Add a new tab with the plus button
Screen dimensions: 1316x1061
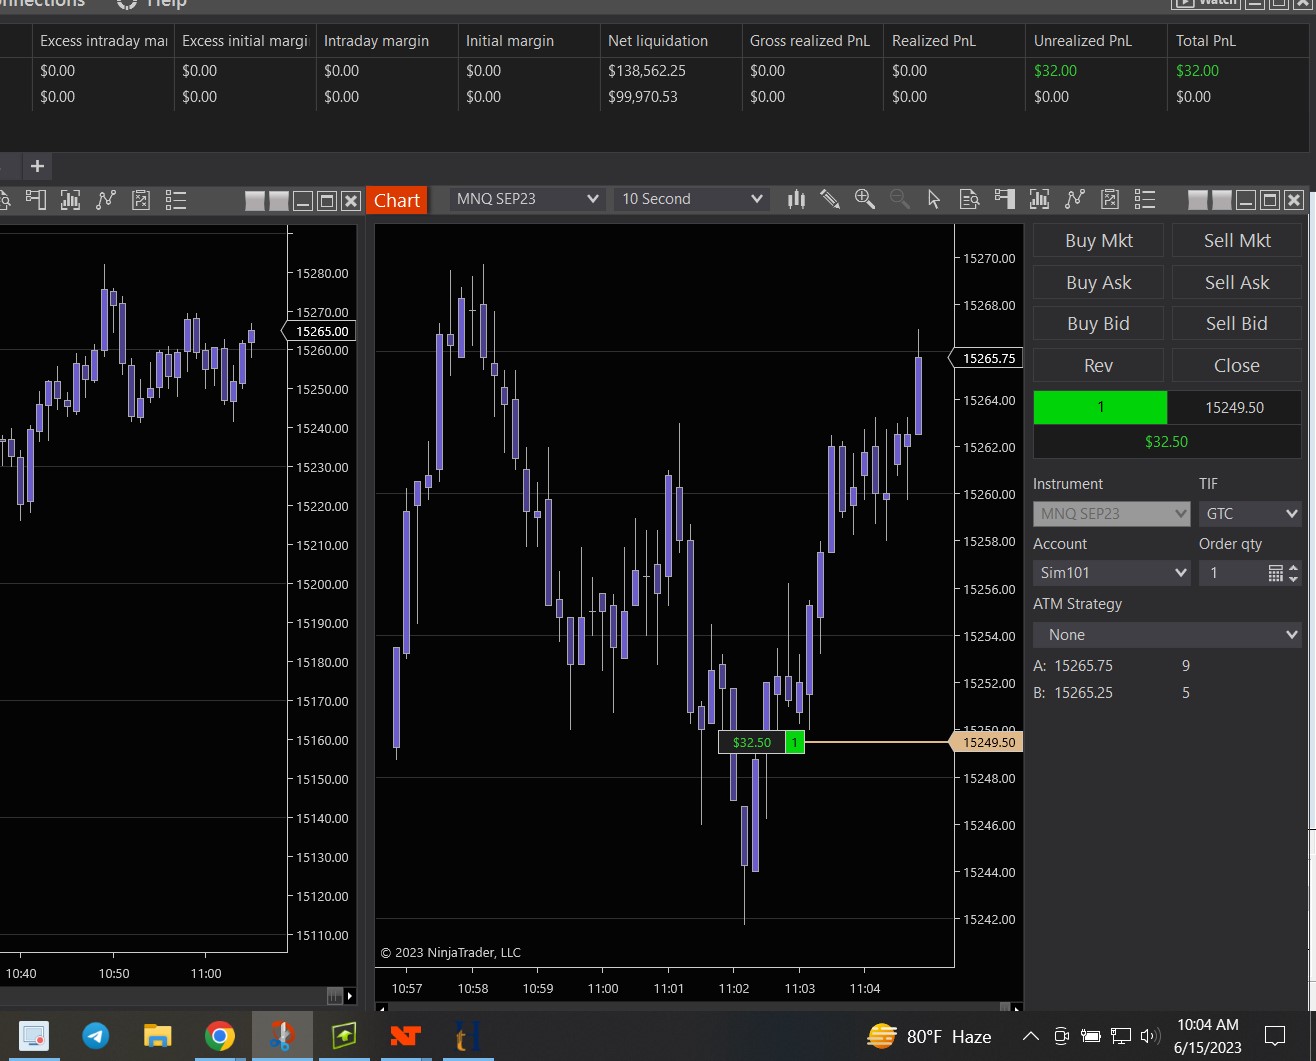click(37, 166)
